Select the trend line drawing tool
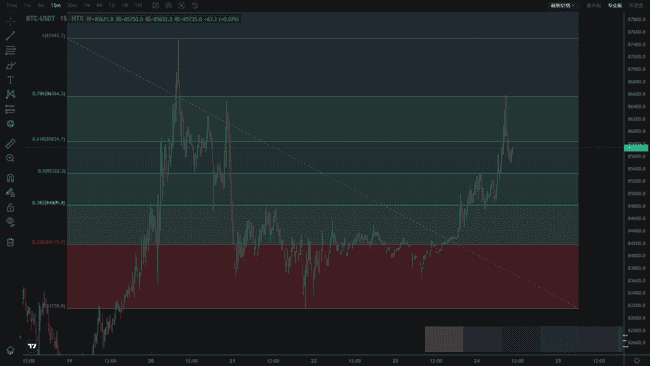The height and width of the screenshot is (366, 650). click(x=10, y=36)
